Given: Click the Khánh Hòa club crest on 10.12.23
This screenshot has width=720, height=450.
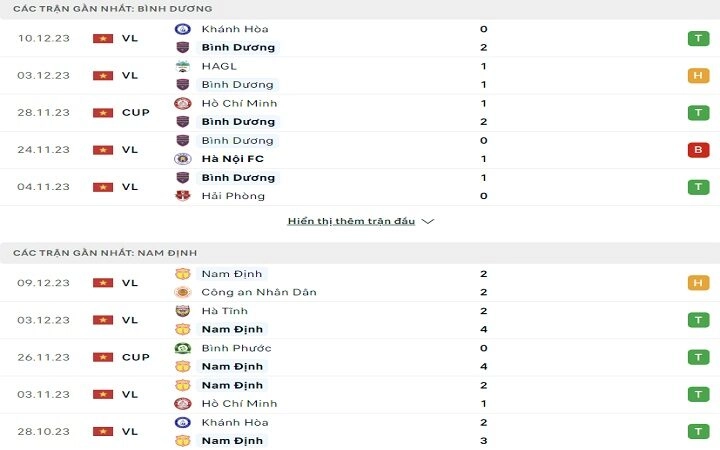Looking at the screenshot, I should point(183,29).
